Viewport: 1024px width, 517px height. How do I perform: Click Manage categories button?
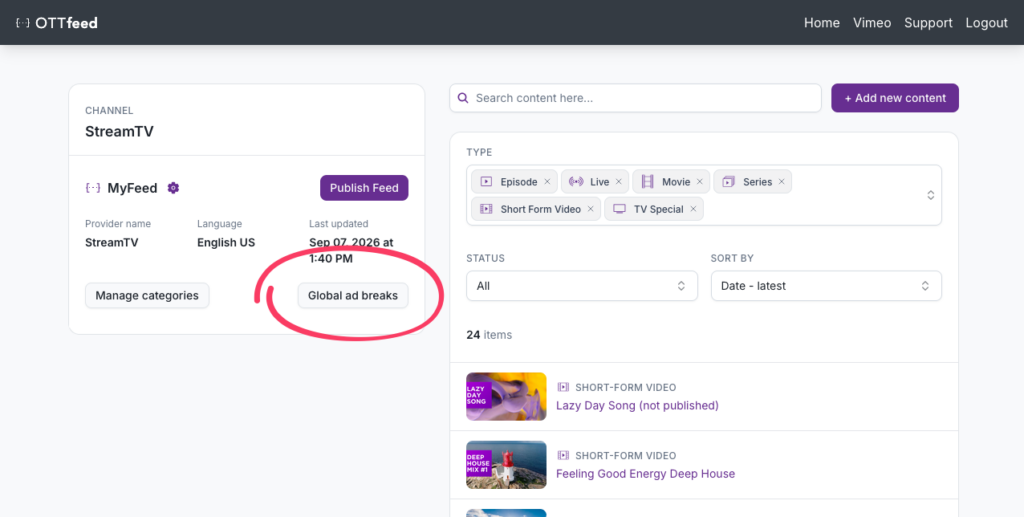(x=147, y=296)
